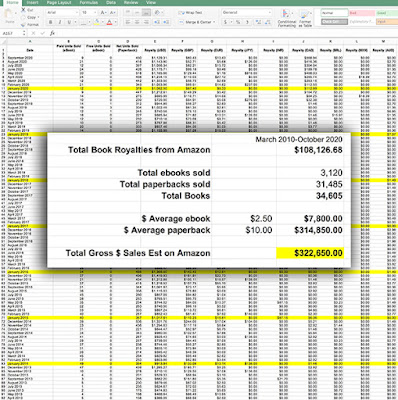This screenshot has width=398, height=400.
Task: Open the View tab
Action: (x=151, y=3)
